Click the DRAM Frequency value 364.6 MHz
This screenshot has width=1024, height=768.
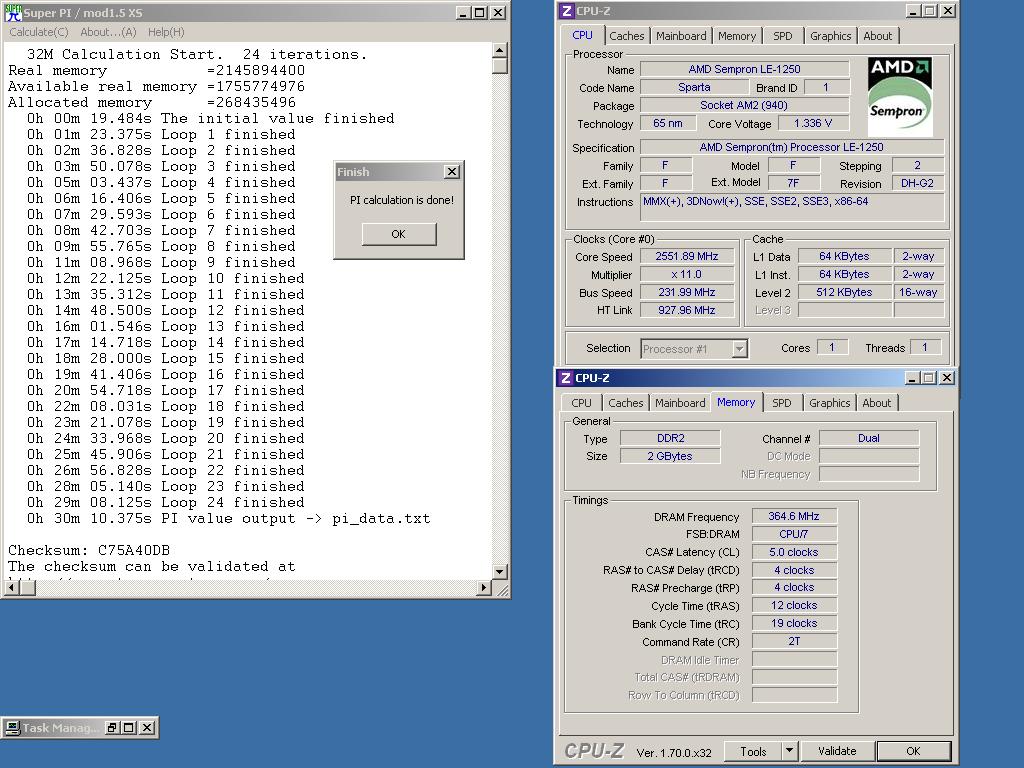[794, 517]
